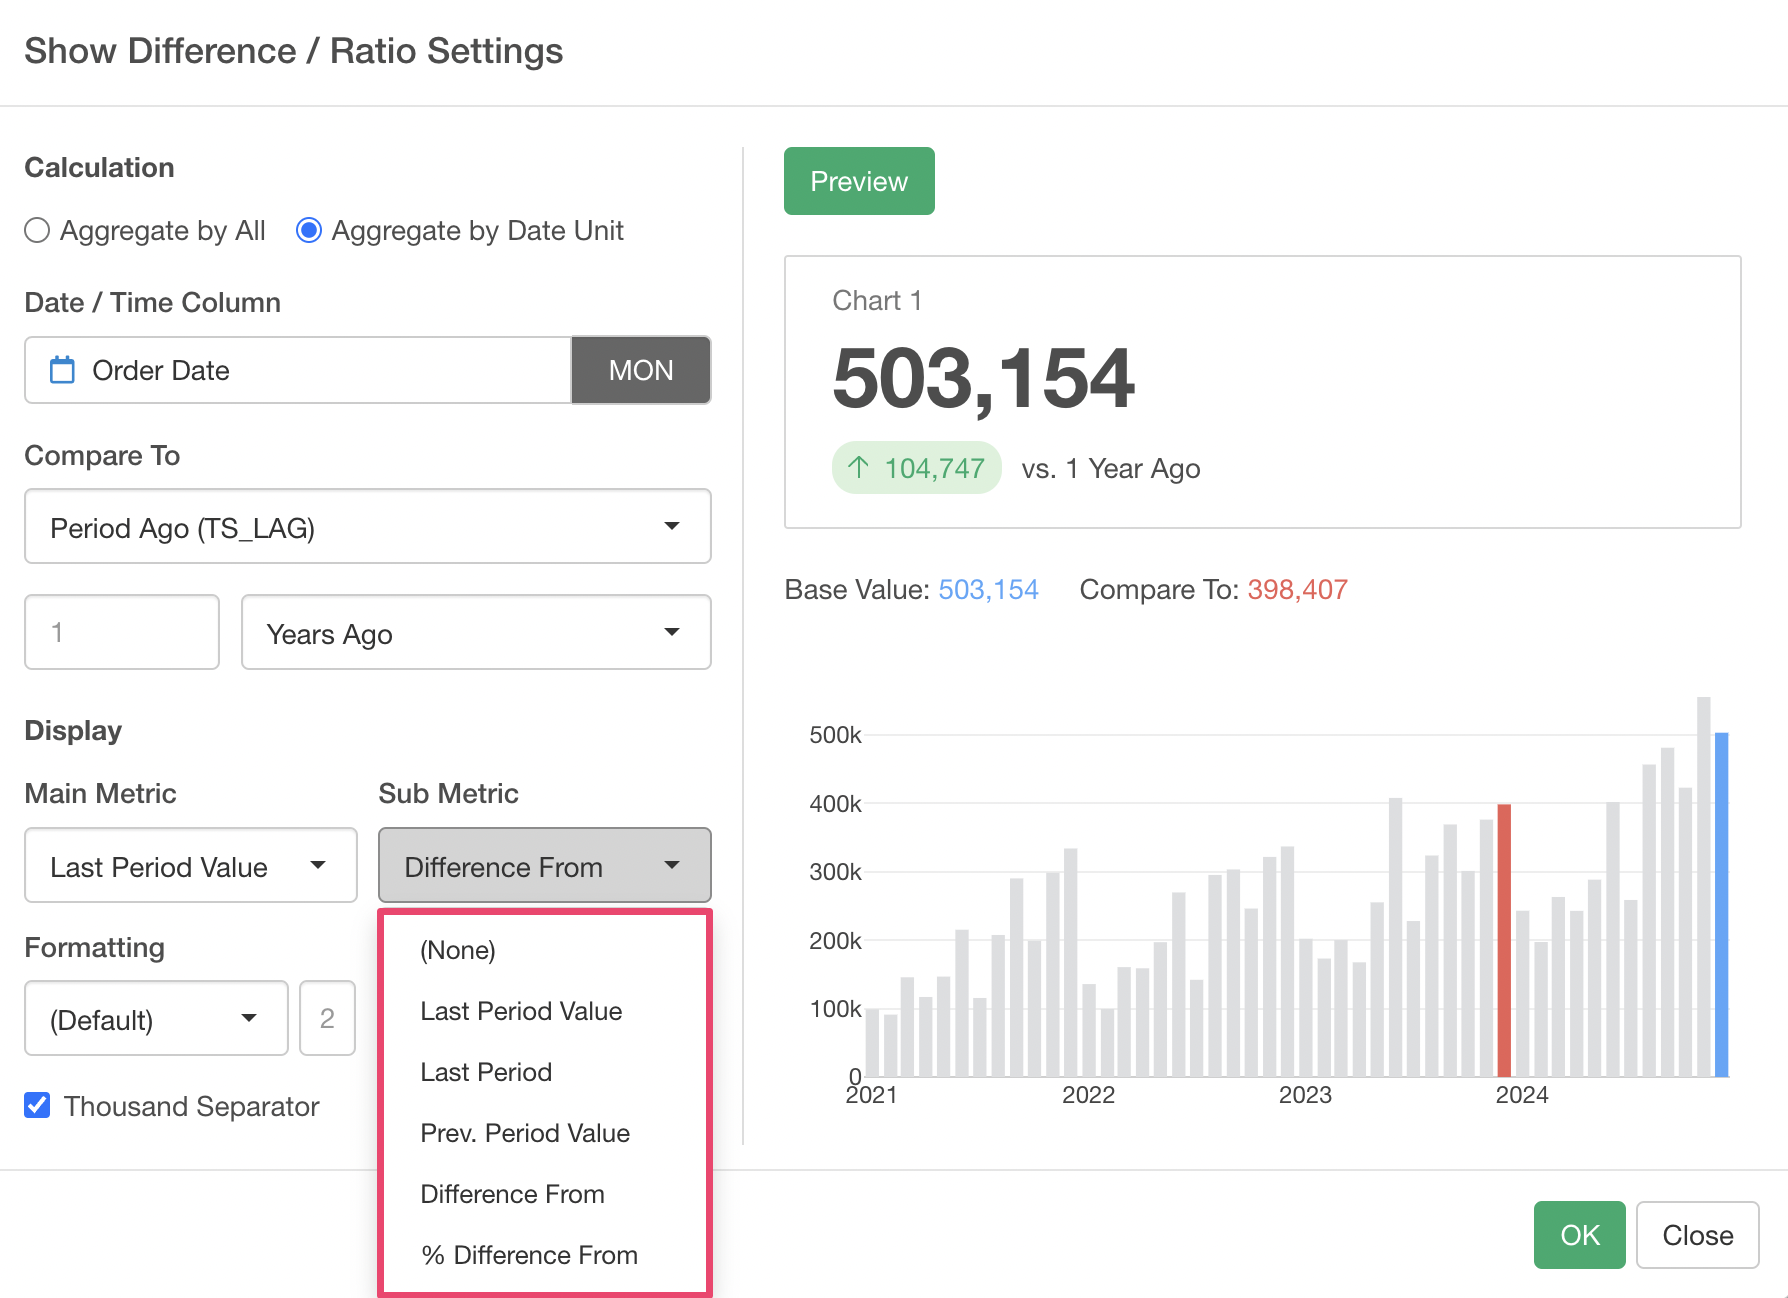Click the period count input field

[x=122, y=633]
